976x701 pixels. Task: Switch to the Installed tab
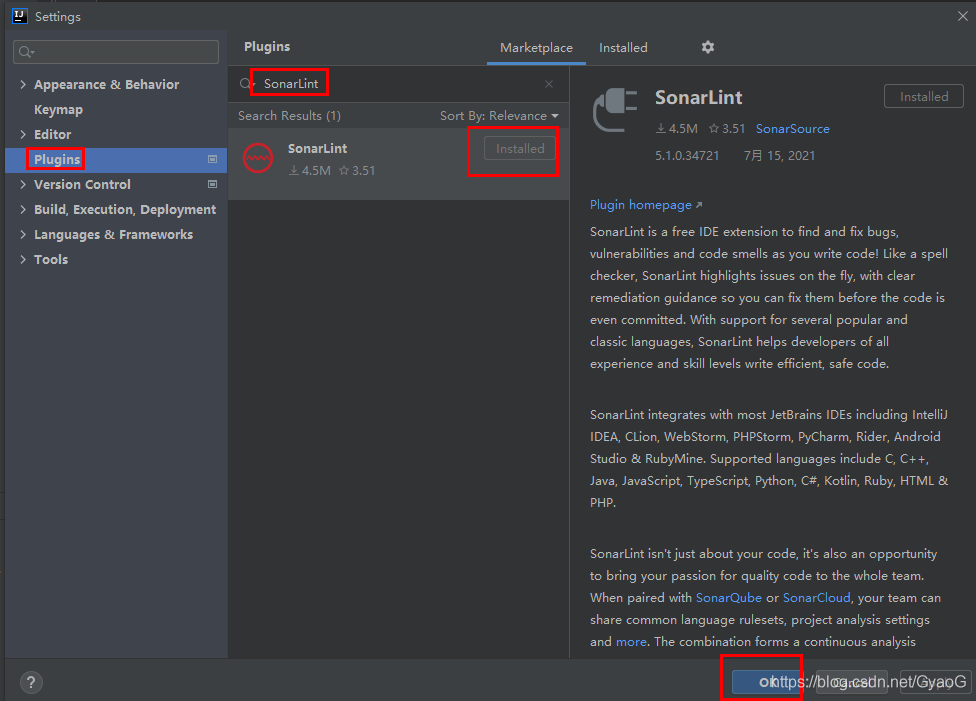(x=623, y=48)
